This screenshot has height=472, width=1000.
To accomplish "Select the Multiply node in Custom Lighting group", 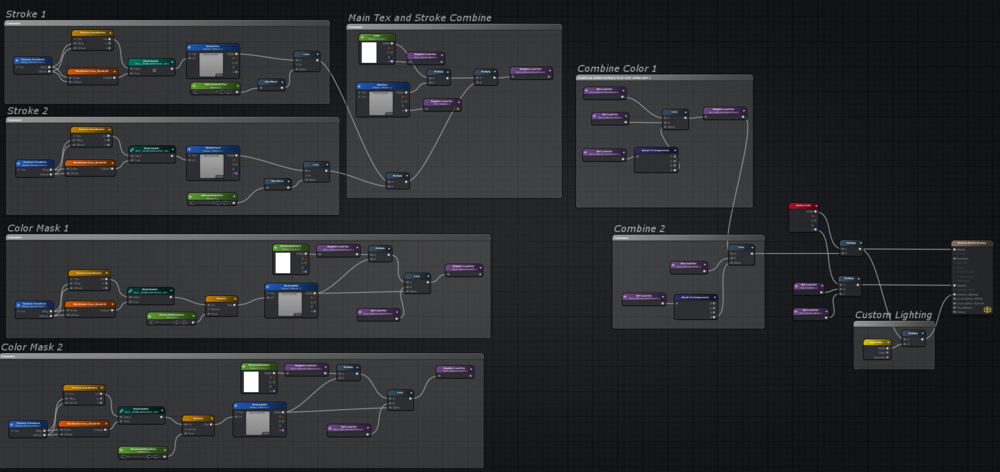I will click(x=912, y=333).
